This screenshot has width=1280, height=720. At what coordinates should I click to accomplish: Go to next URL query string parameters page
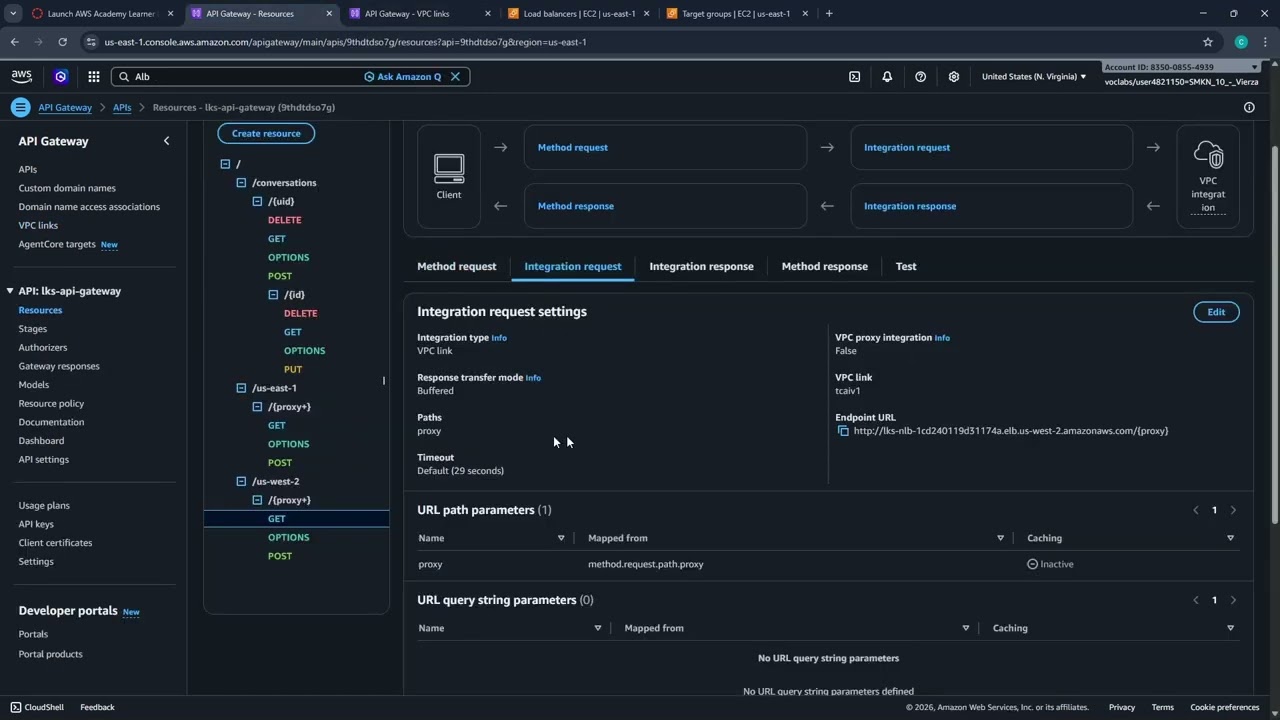[x=1233, y=600]
